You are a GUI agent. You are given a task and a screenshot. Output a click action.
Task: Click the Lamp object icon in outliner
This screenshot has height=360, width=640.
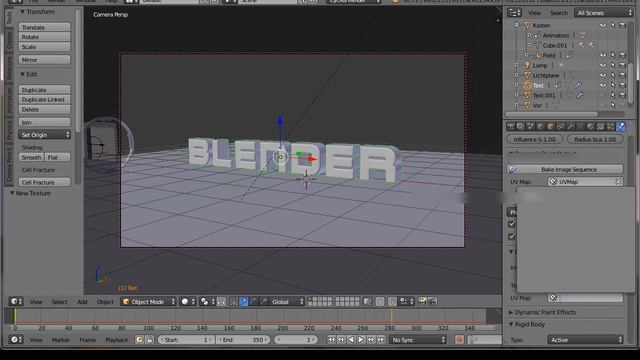(527, 65)
